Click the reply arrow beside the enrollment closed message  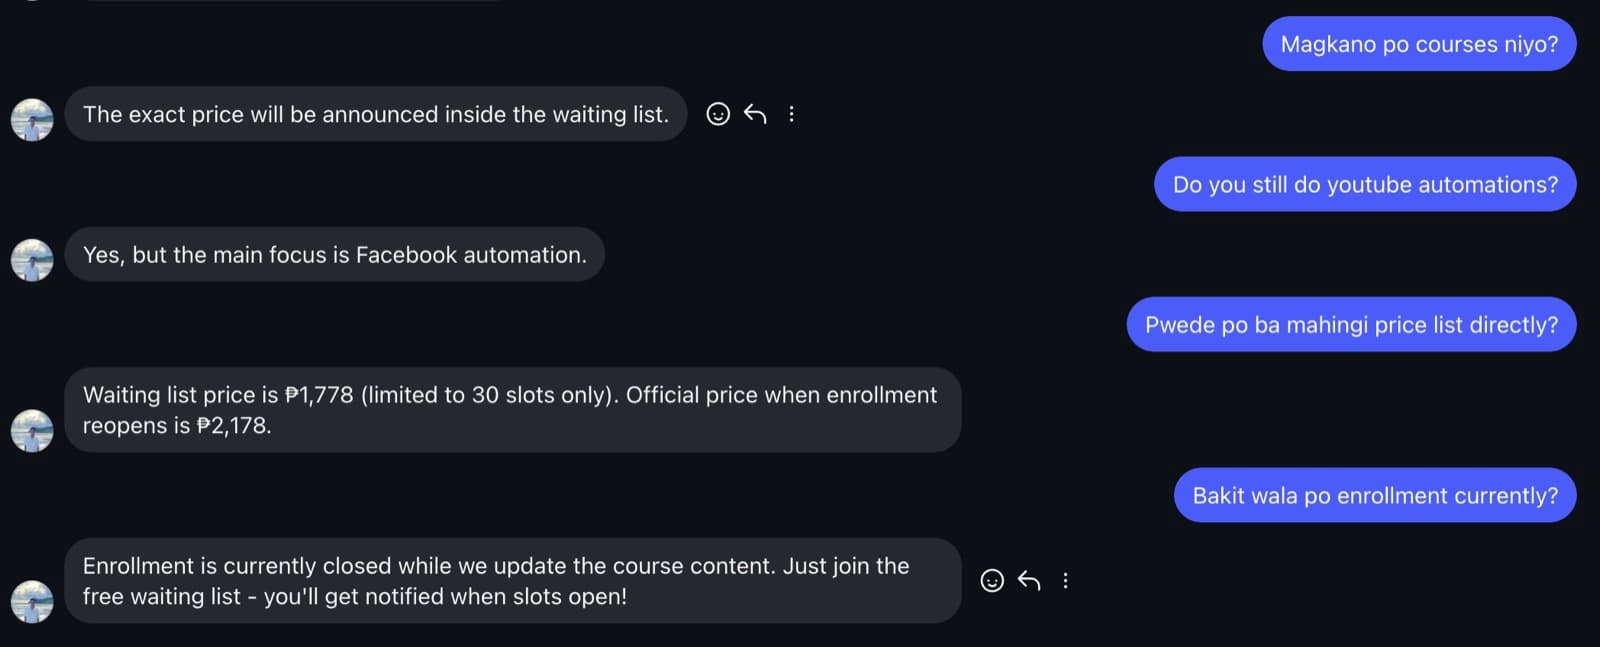(x=1029, y=580)
